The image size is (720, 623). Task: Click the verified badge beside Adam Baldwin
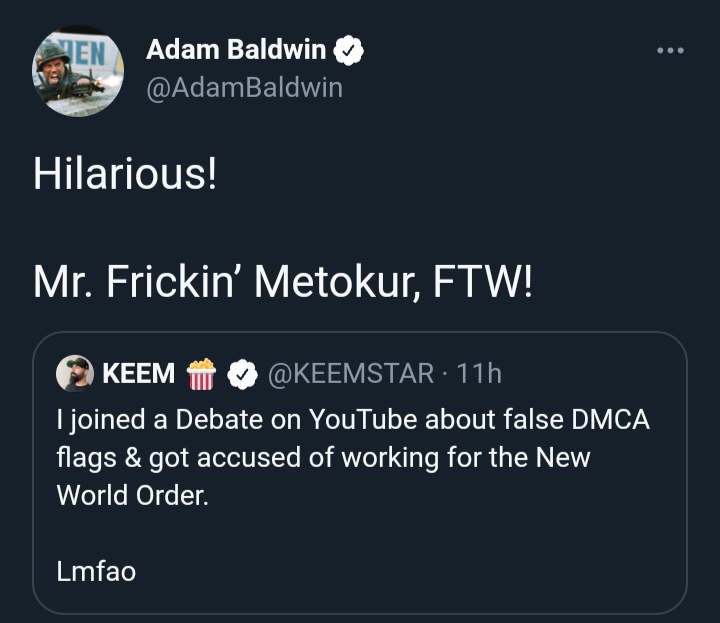(x=349, y=50)
